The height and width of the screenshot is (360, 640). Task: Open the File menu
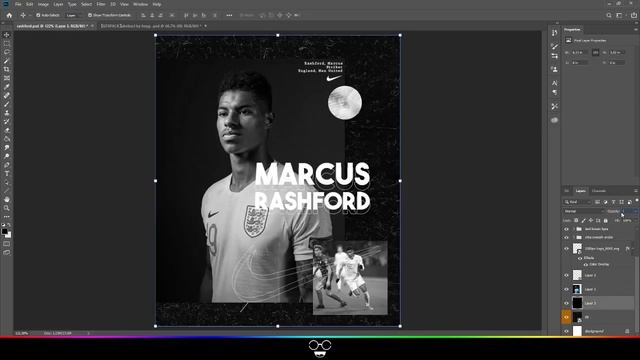coord(18,4)
